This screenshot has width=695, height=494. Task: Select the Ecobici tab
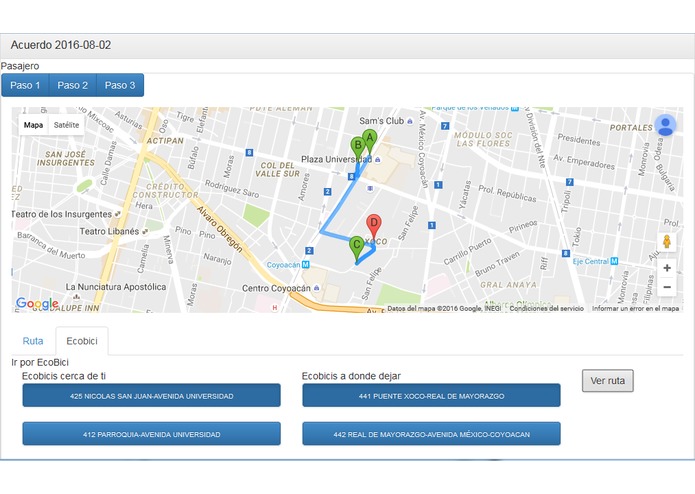[82, 341]
